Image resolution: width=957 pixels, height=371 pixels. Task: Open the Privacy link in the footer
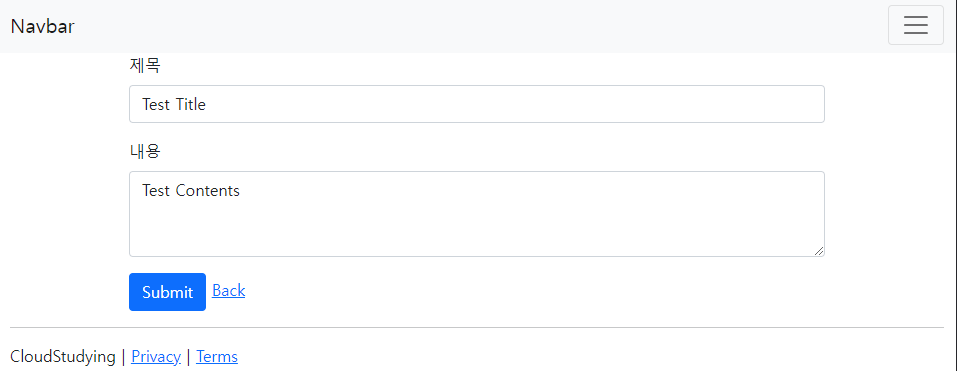click(x=156, y=356)
